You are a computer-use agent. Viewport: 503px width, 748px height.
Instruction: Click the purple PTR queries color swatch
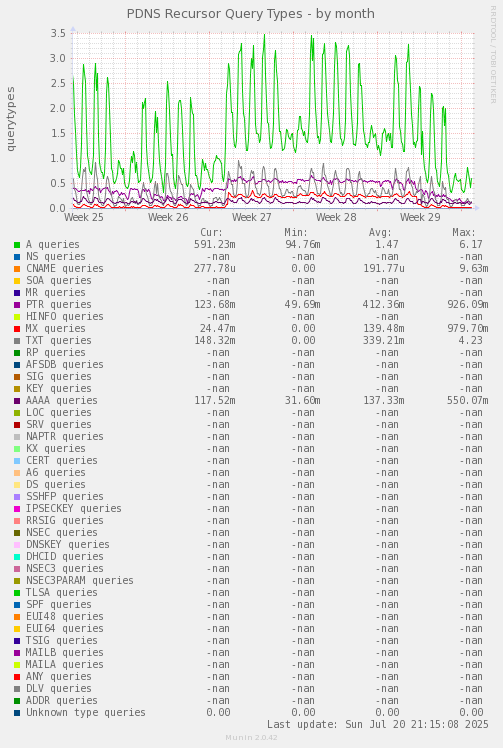[17, 305]
